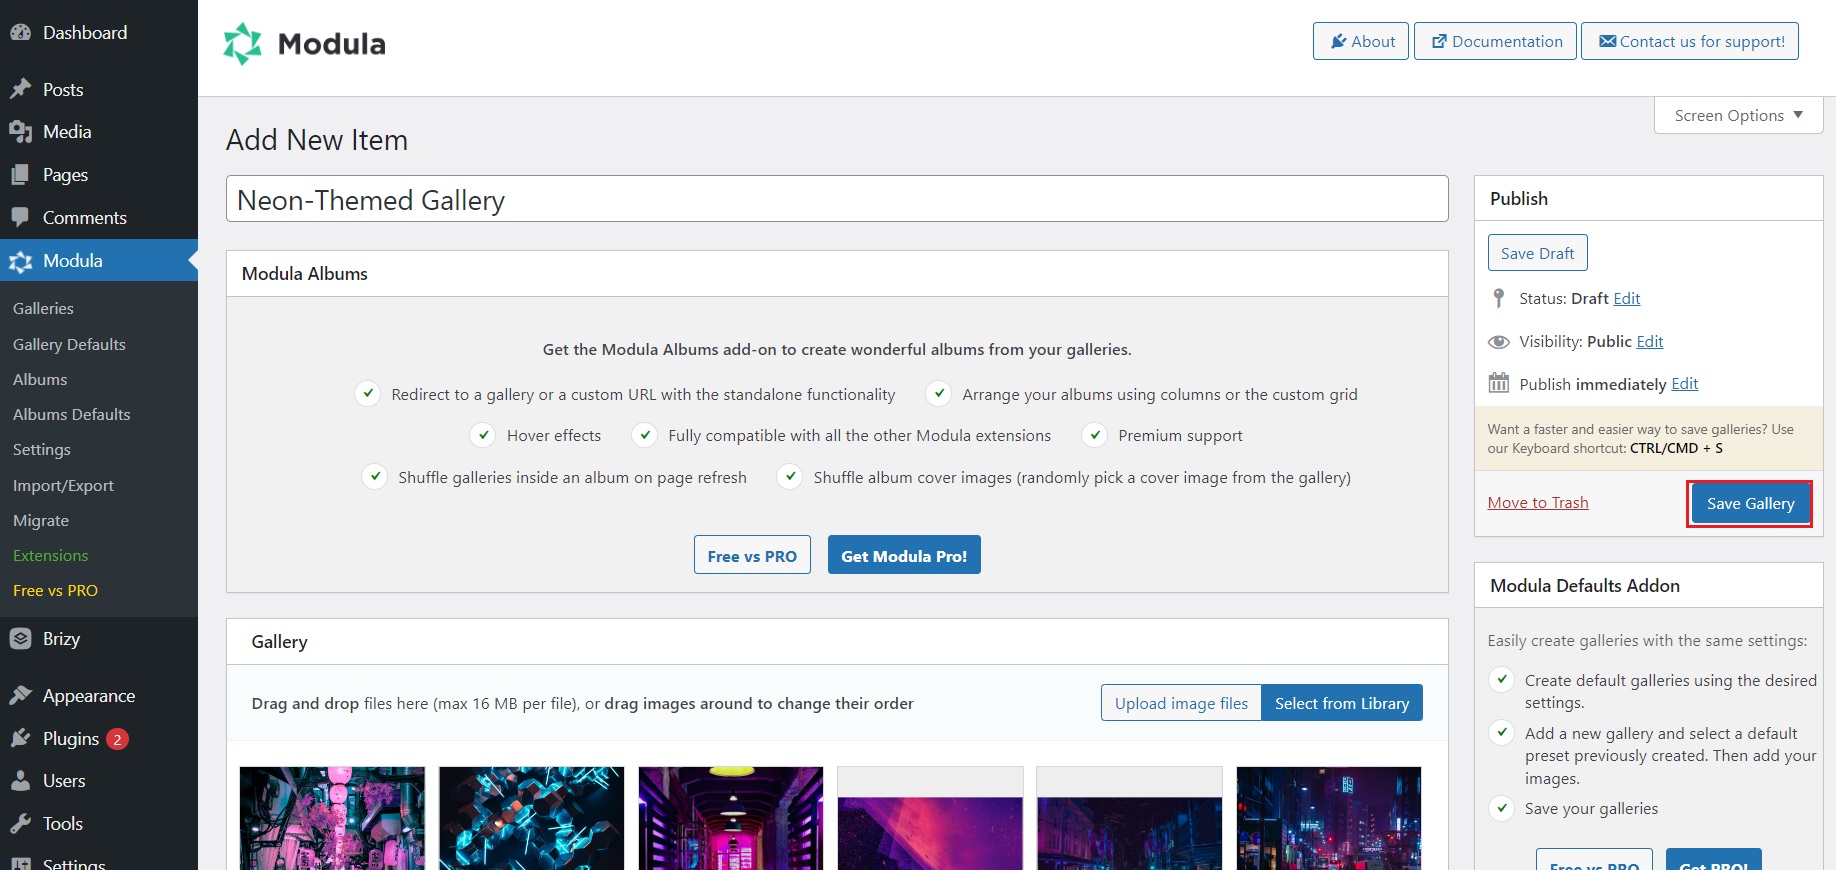Click the Comments speech bubble icon
Image resolution: width=1836 pixels, height=870 pixels.
(20, 217)
